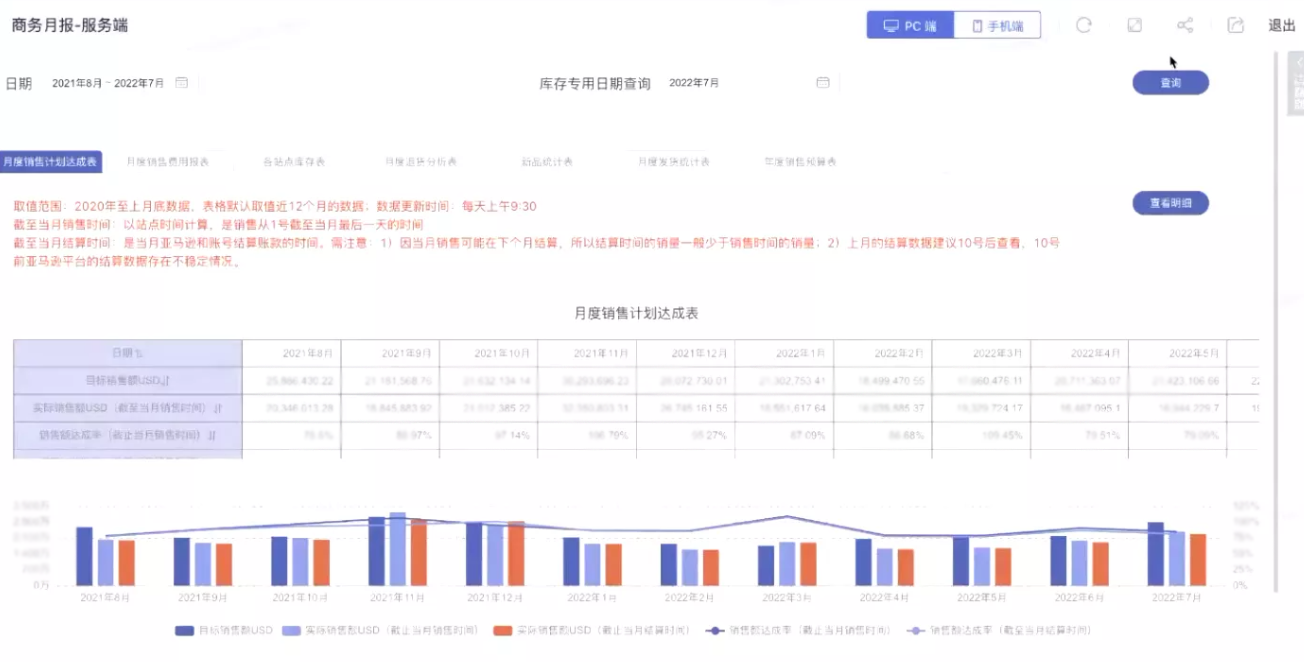
Task: Click the 2022年7月 chart axis label
Action: coord(1175,597)
